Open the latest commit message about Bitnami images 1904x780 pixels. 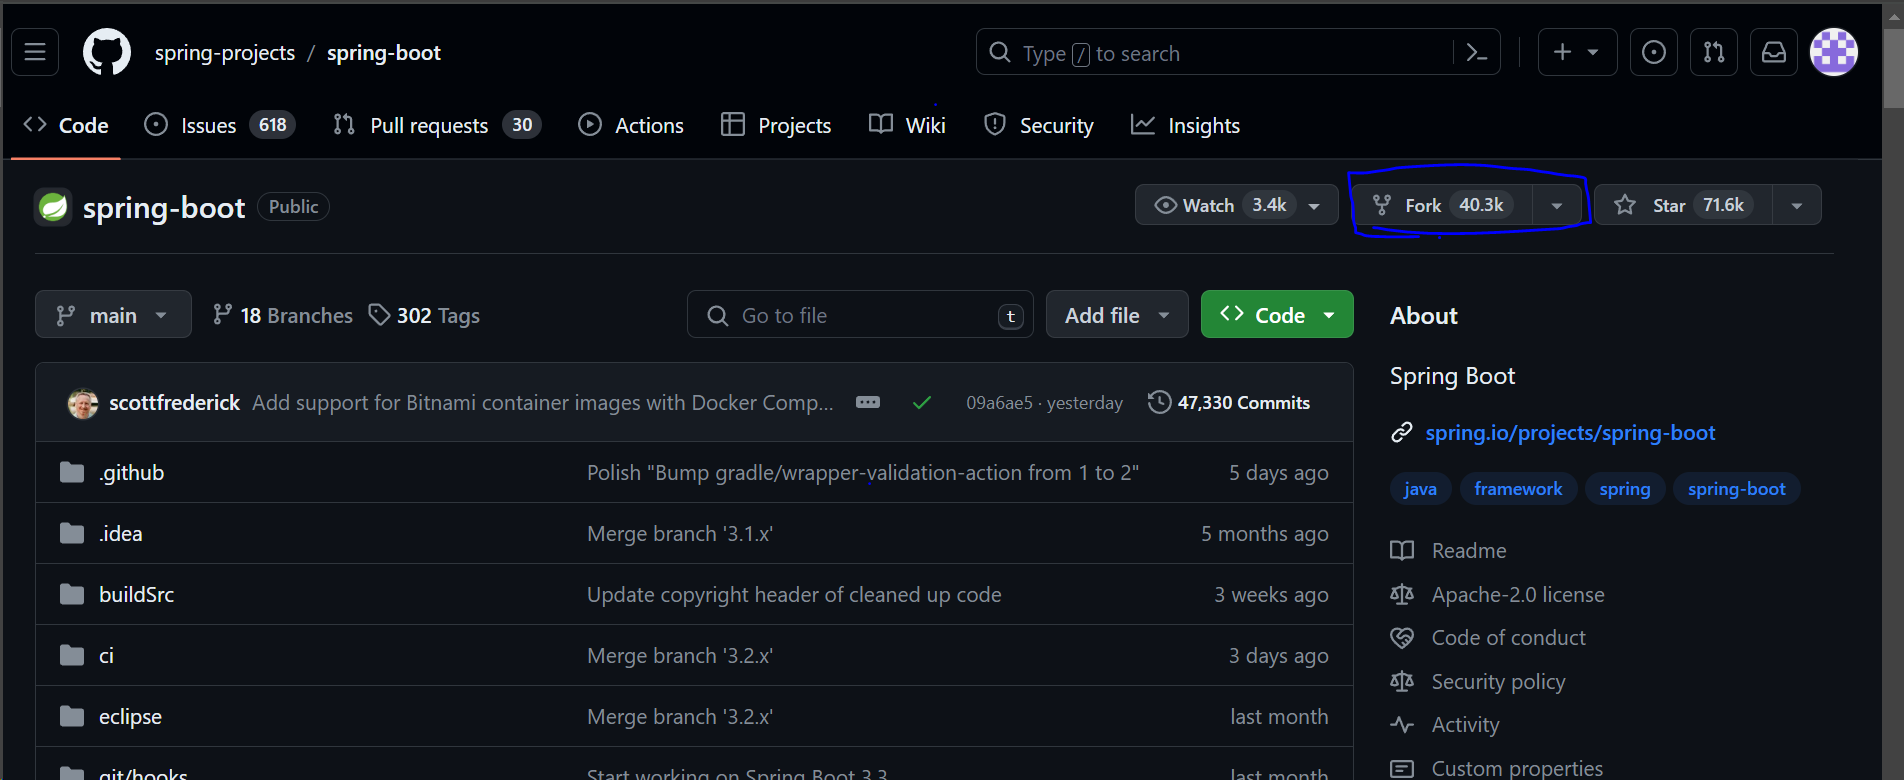(x=542, y=402)
